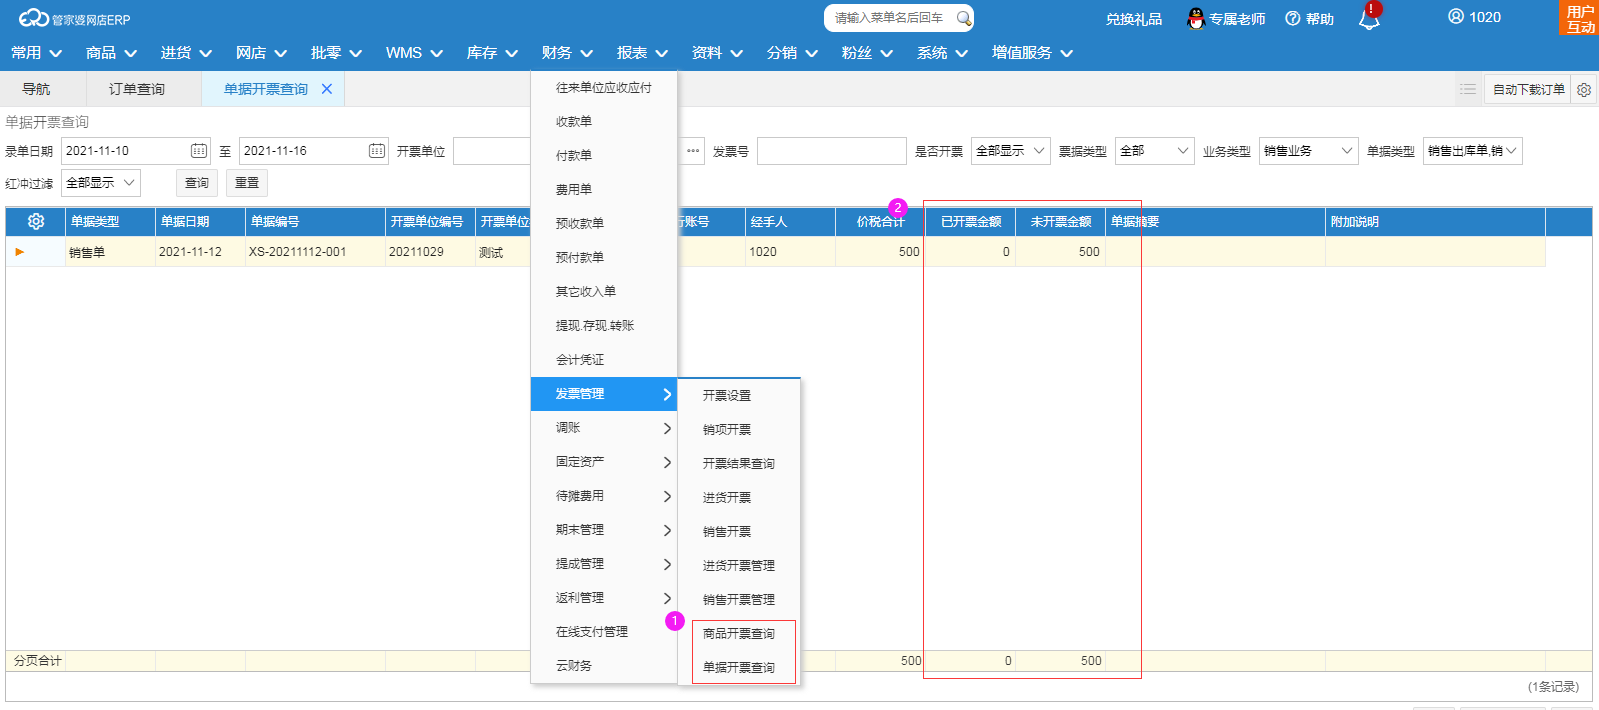The image size is (1599, 710).
Task: Click the 重置 button
Action: pos(247,183)
